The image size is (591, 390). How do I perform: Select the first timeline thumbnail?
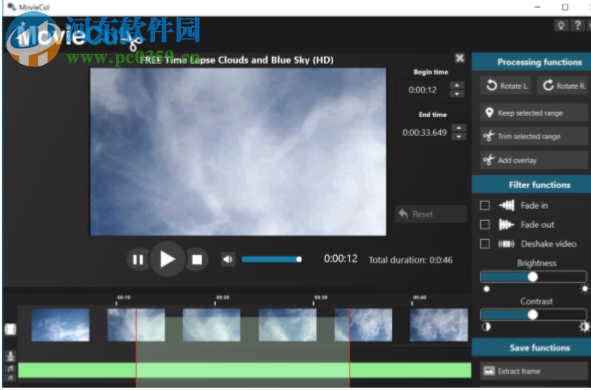(60, 325)
